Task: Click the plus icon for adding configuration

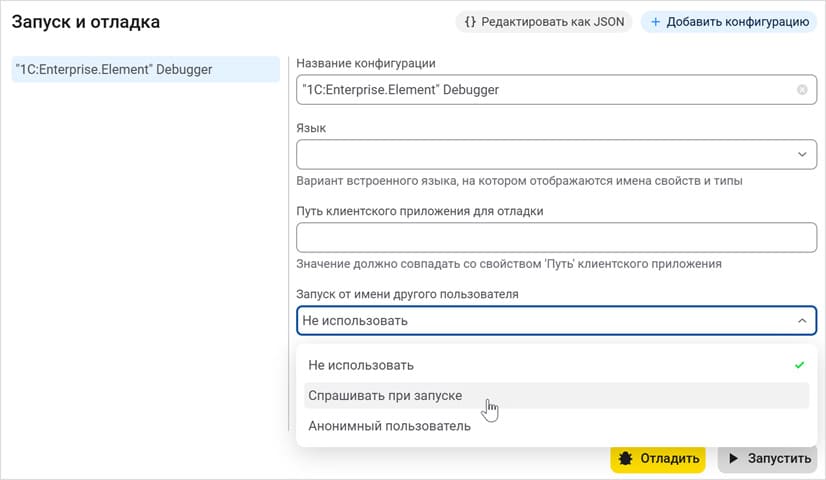Action: [656, 21]
